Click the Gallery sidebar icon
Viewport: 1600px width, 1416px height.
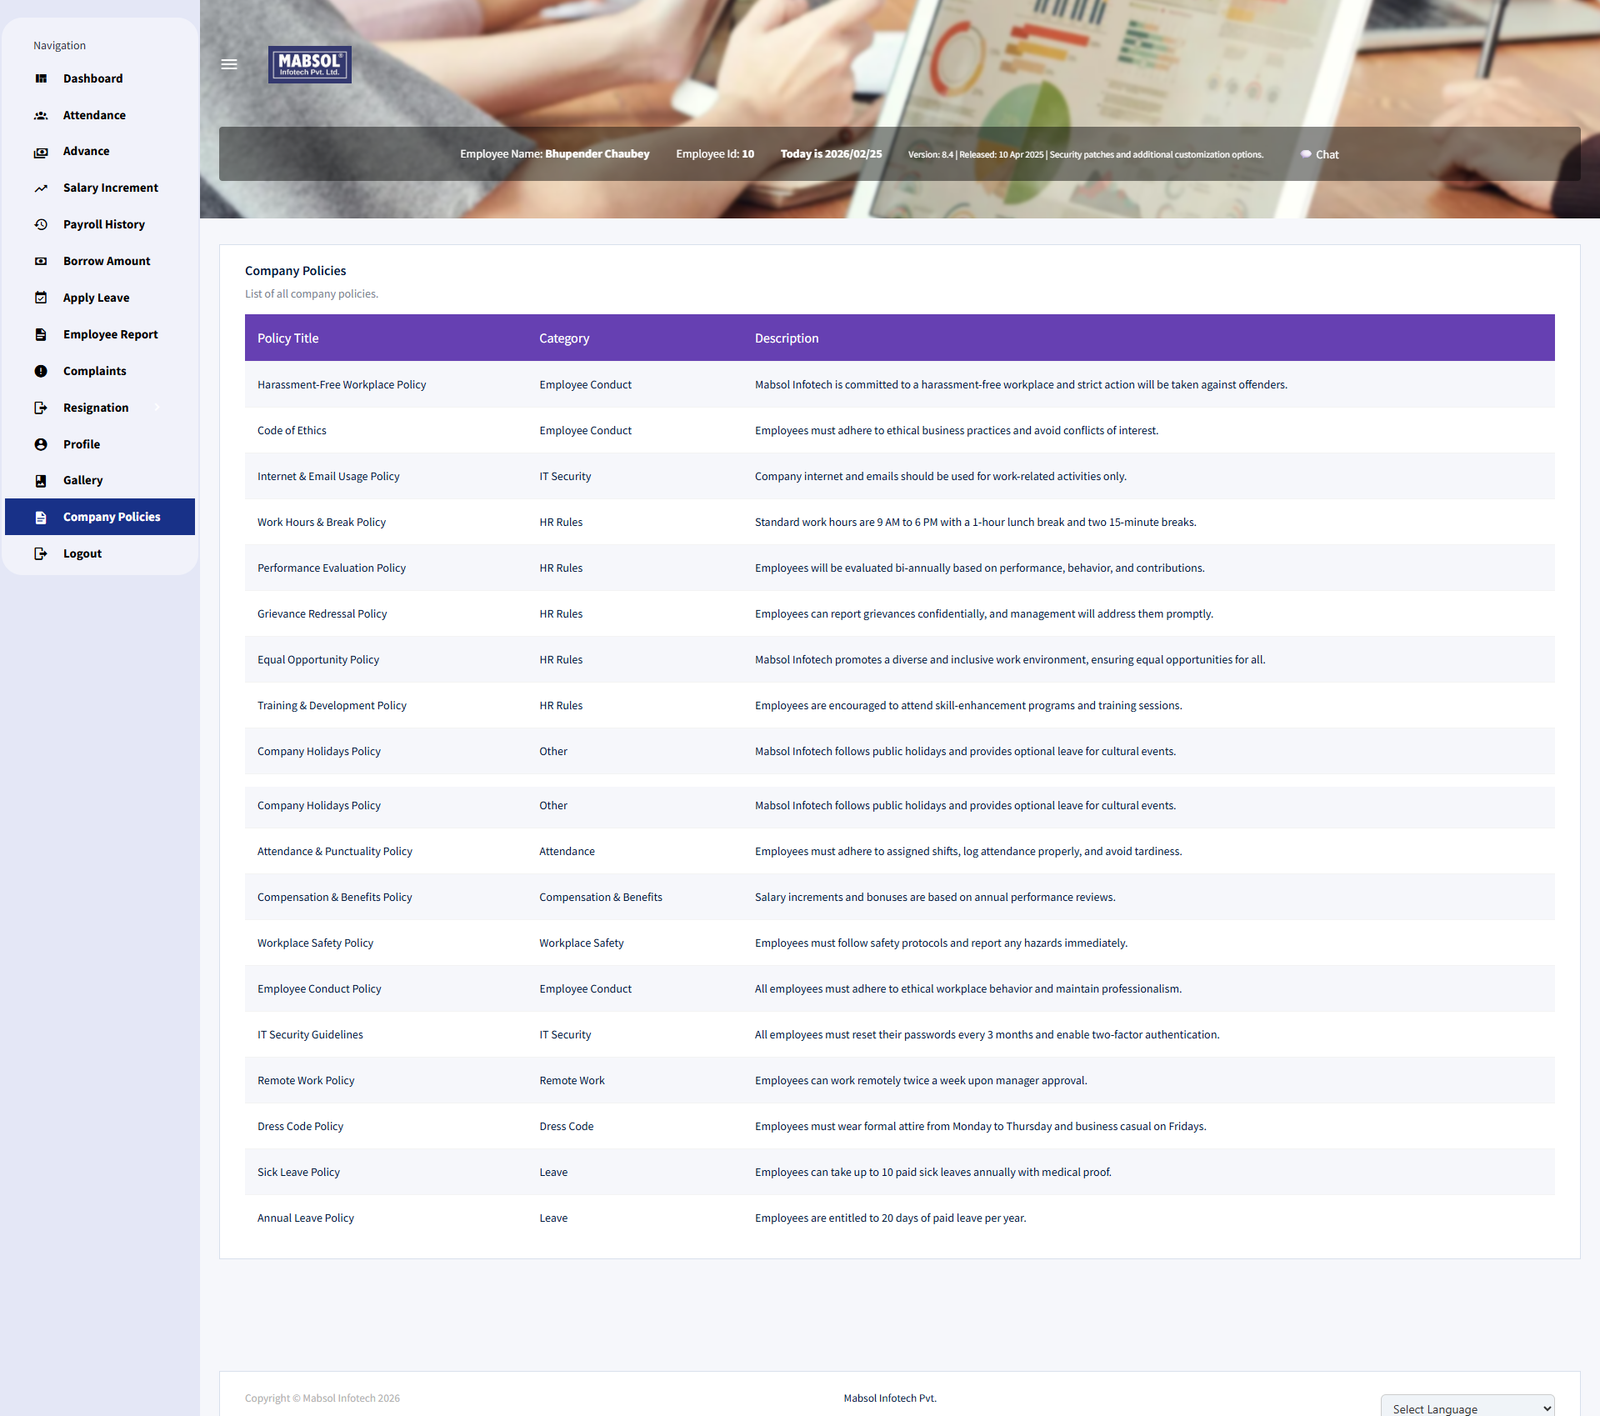41,481
